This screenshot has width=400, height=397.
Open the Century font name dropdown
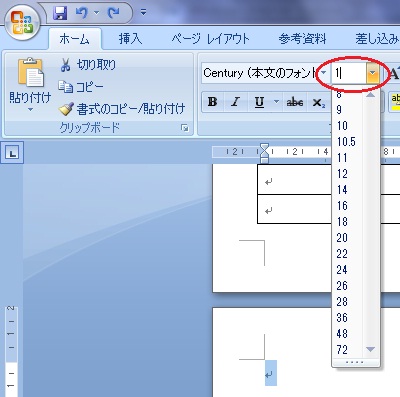323,73
